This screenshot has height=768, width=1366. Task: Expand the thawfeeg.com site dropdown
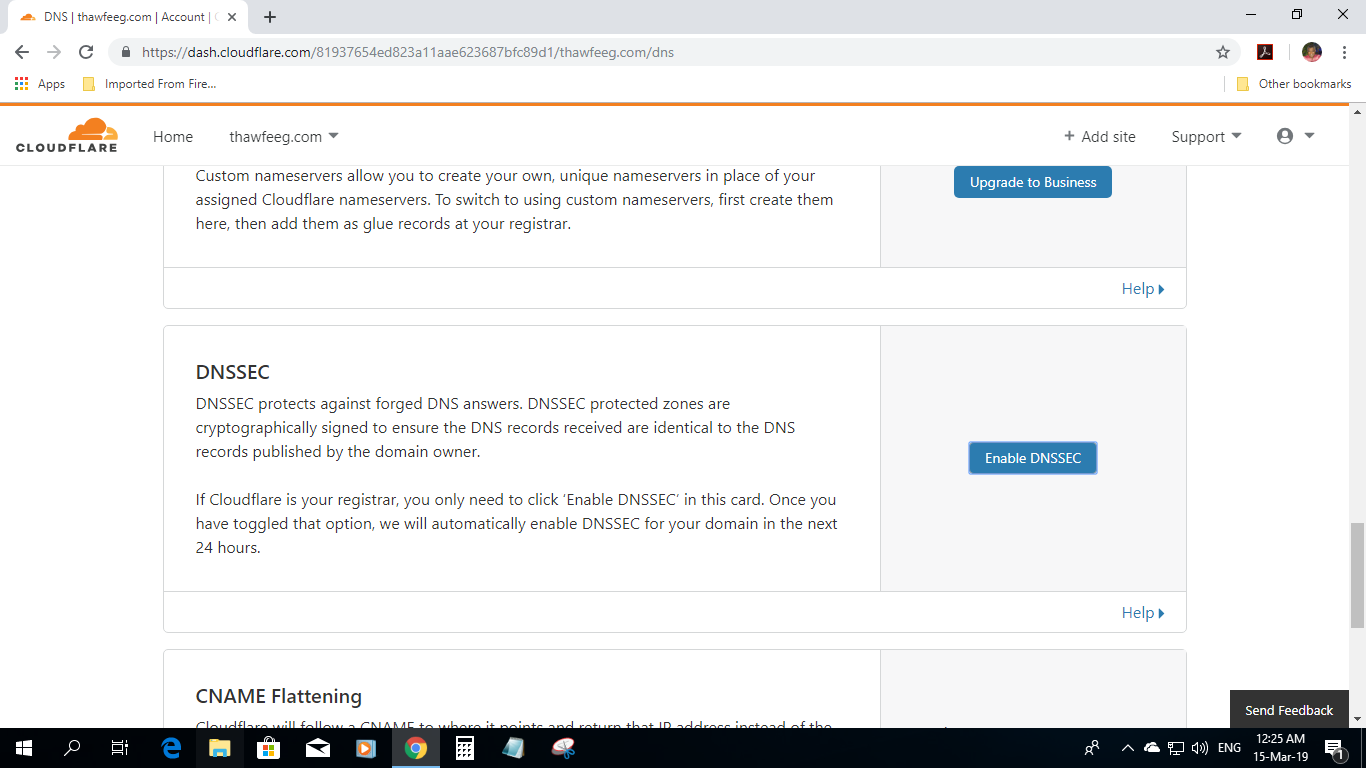point(284,137)
